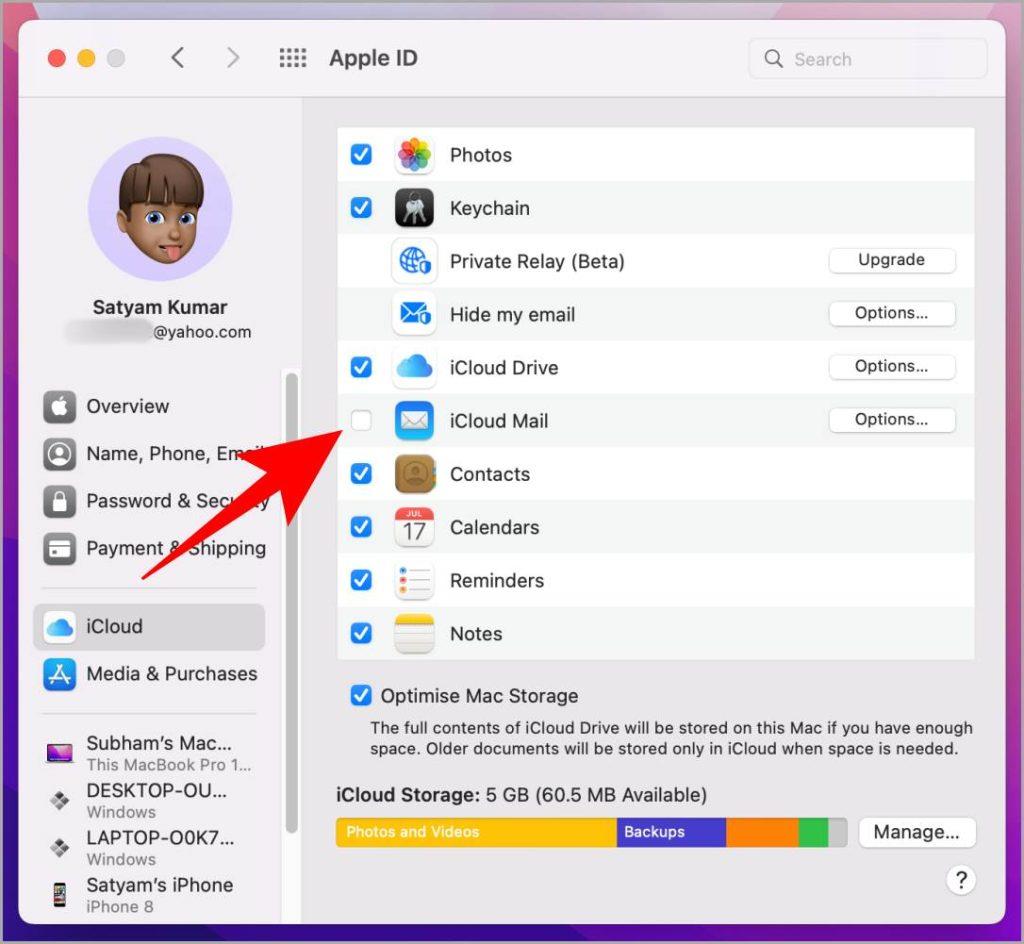Click the iCloud Mail envelope icon
Viewport: 1024px width, 944px height.
click(414, 420)
